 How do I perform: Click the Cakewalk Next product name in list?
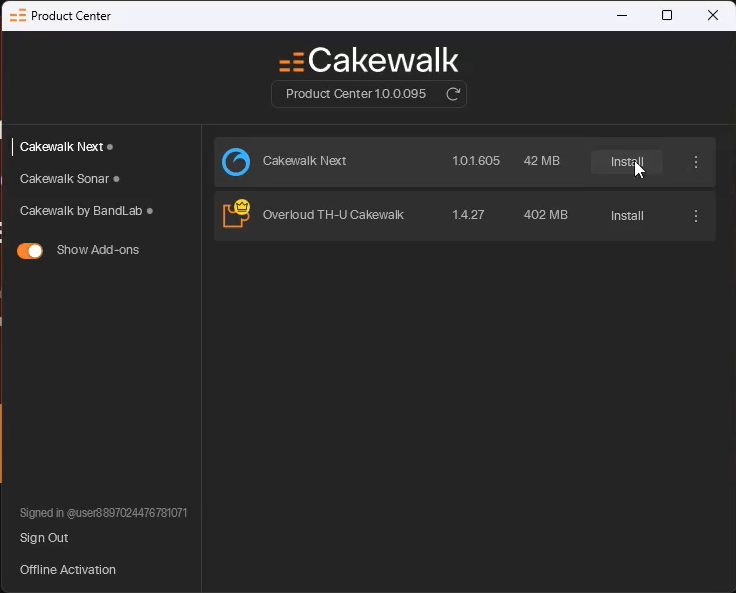[304, 161]
